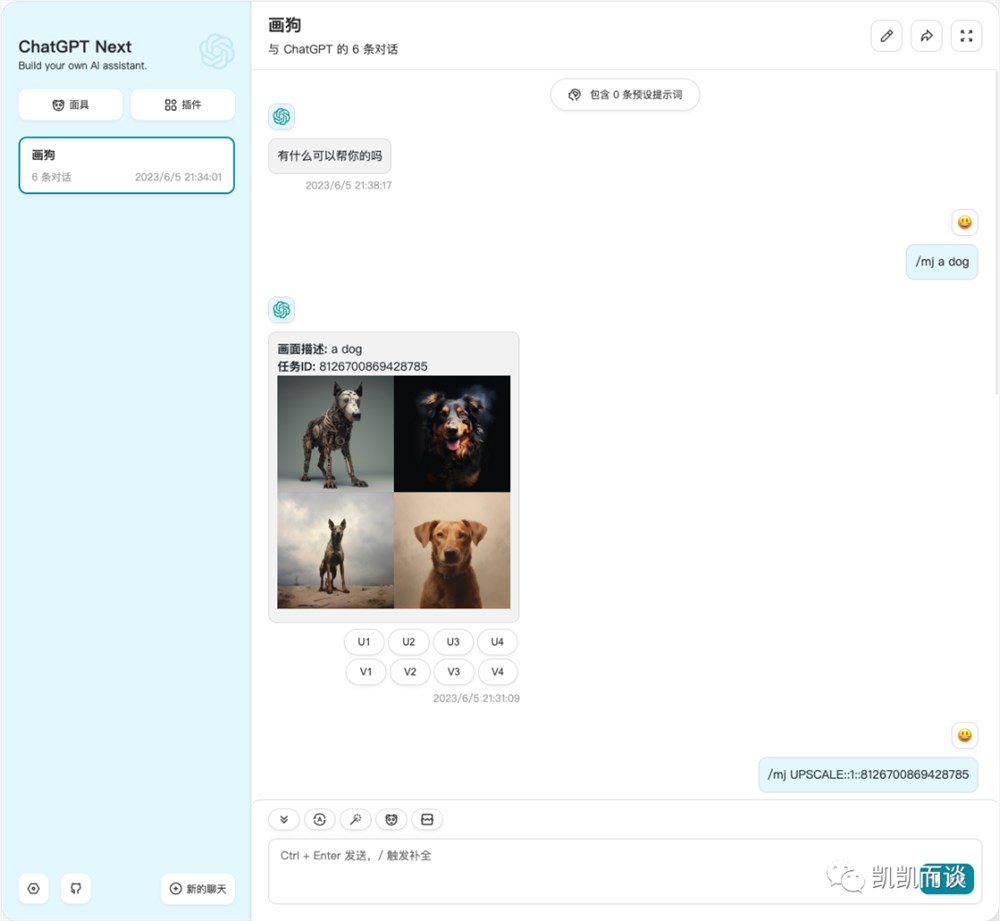Click the V3 variation button
Image resolution: width=1000 pixels, height=921 pixels.
tap(453, 672)
